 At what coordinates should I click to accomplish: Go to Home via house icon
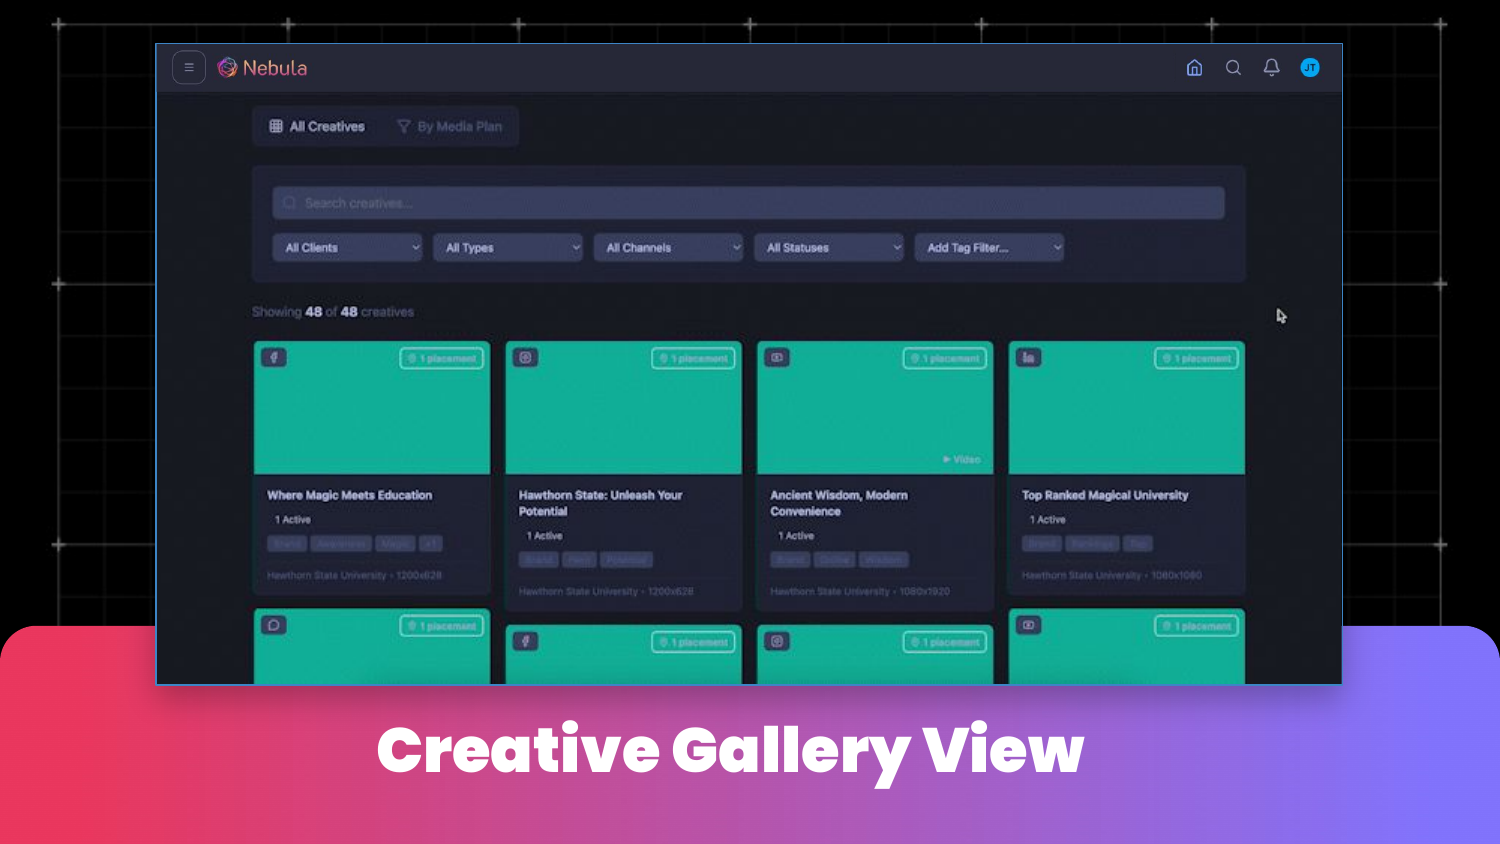1194,68
